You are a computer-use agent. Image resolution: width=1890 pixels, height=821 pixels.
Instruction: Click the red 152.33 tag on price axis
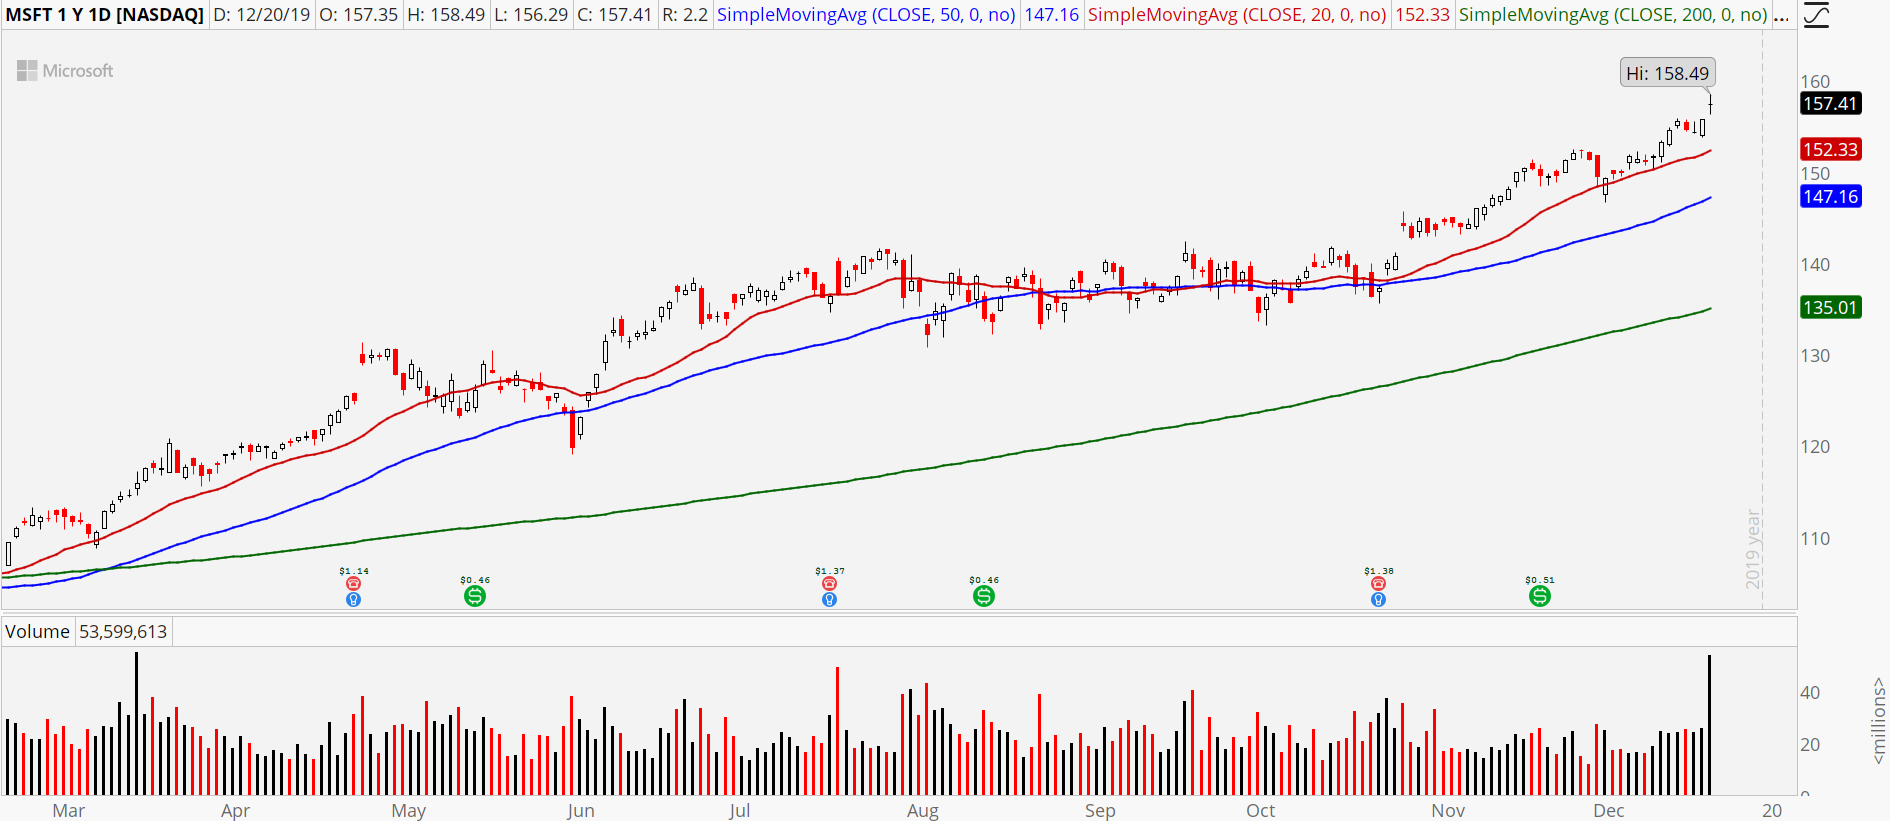click(x=1830, y=150)
